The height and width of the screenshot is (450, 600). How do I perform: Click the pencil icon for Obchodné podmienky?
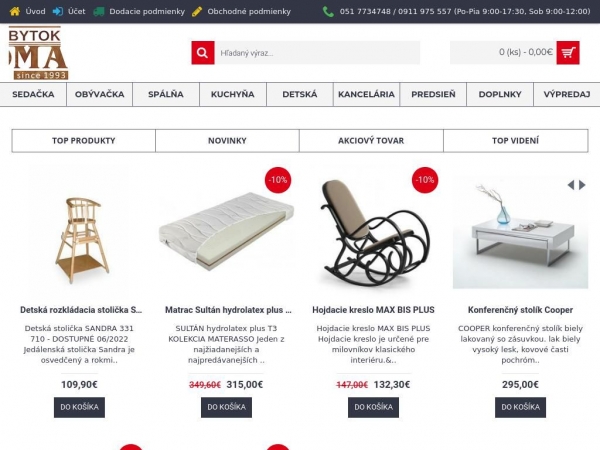pyautogui.click(x=197, y=11)
